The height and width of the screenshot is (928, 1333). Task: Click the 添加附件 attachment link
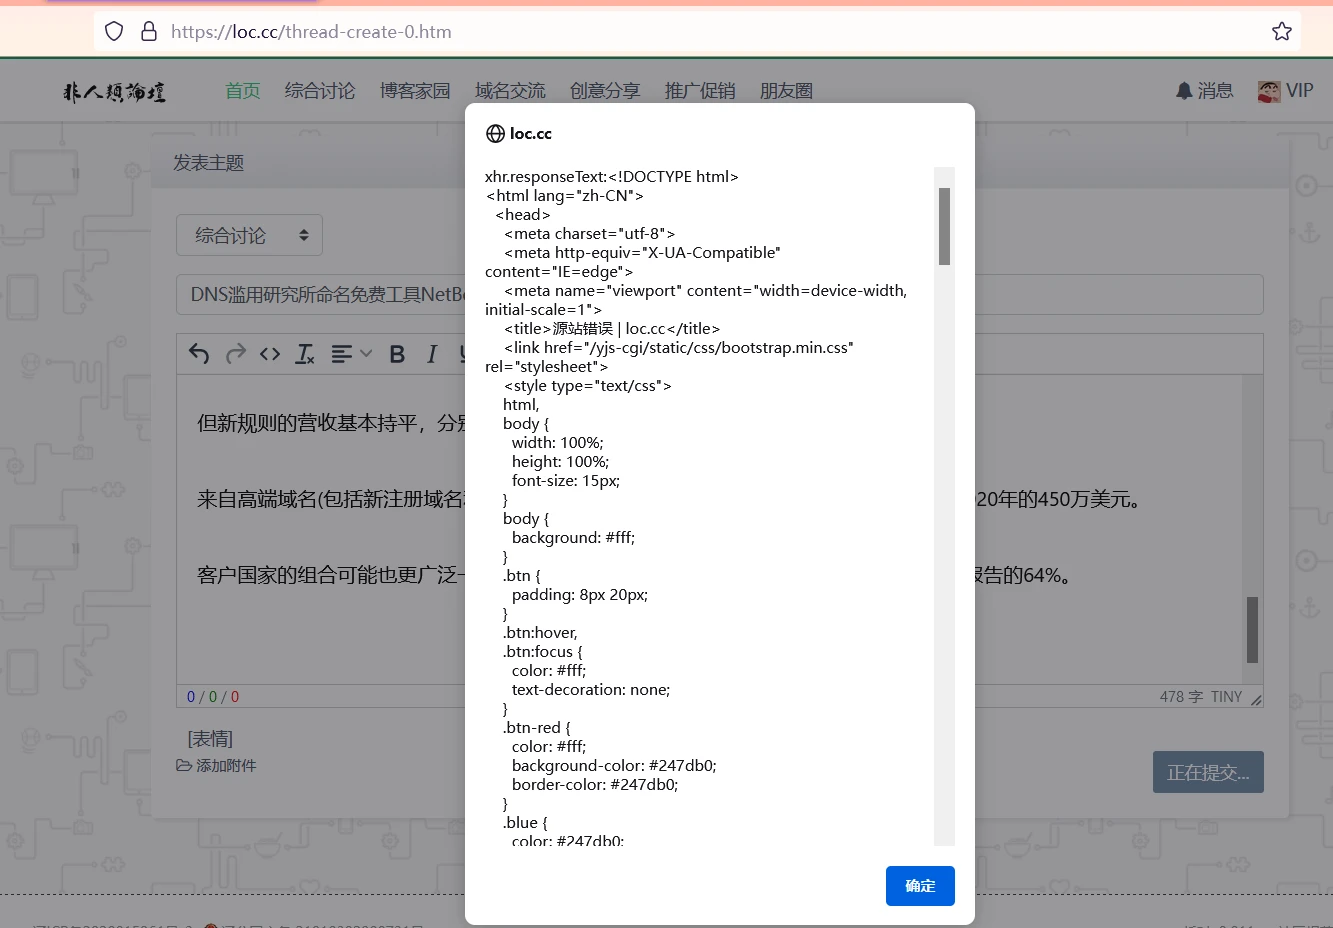(217, 765)
